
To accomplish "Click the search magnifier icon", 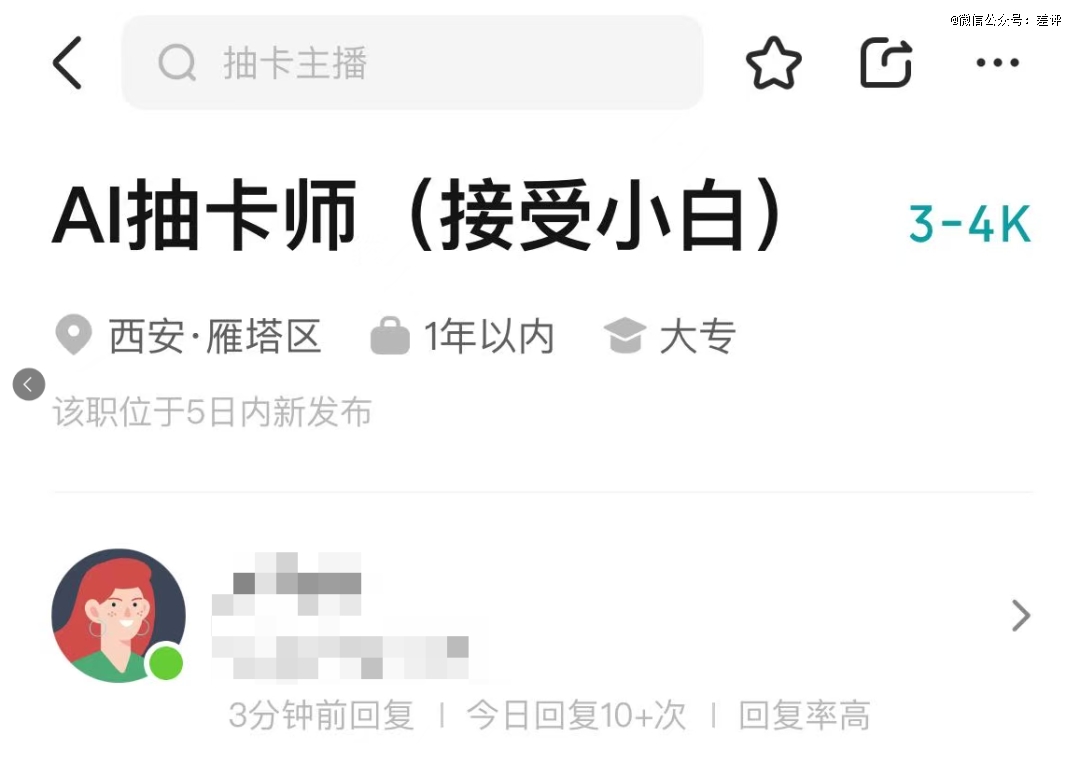I will point(177,63).
